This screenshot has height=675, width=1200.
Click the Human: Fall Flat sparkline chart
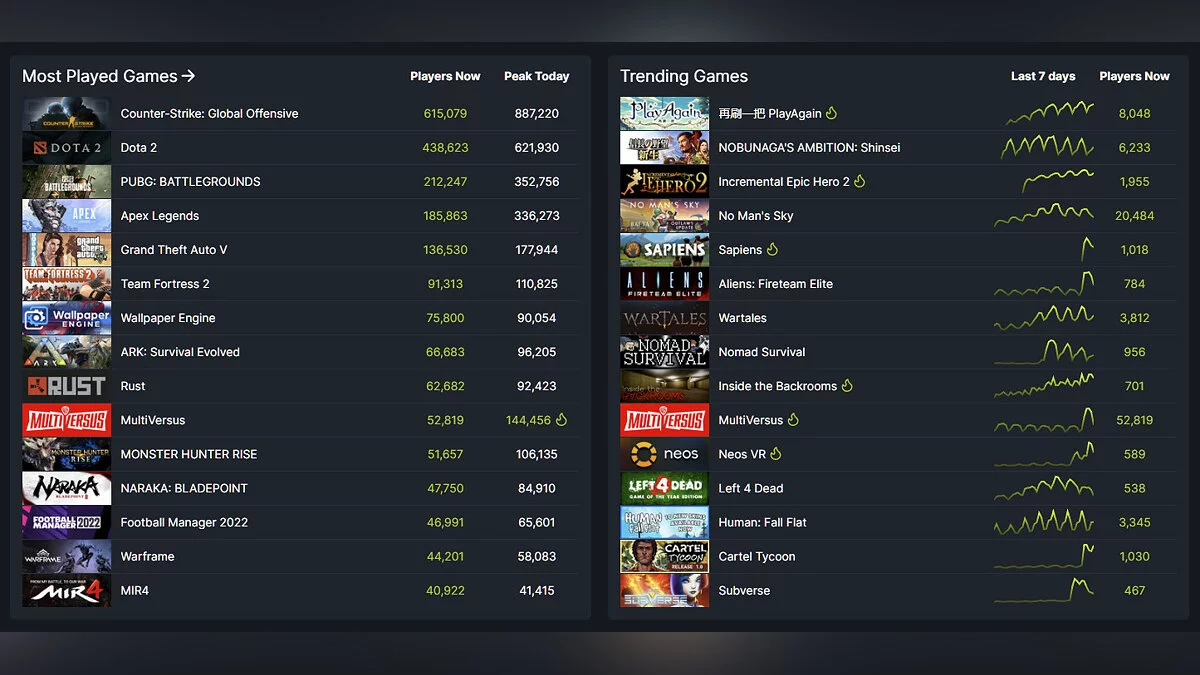pyautogui.click(x=1044, y=521)
